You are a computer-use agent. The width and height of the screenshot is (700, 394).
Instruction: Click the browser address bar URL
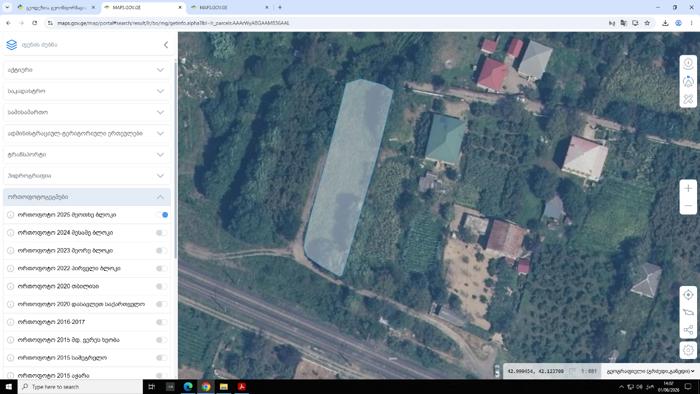pyautogui.click(x=174, y=23)
